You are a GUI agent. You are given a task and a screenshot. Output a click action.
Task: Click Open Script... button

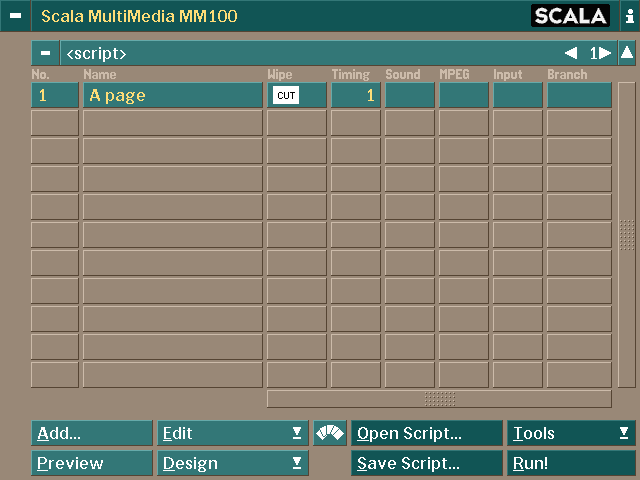click(x=427, y=434)
